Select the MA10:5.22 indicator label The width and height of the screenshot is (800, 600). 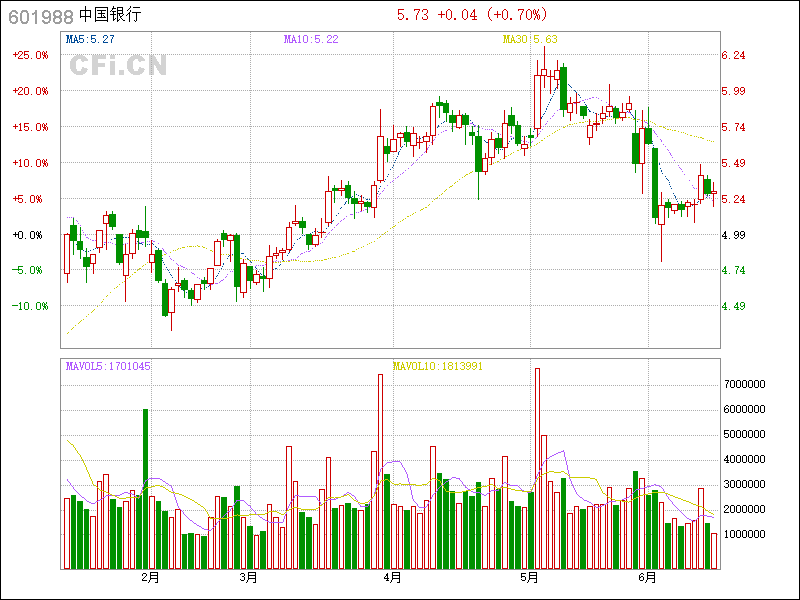click(311, 39)
